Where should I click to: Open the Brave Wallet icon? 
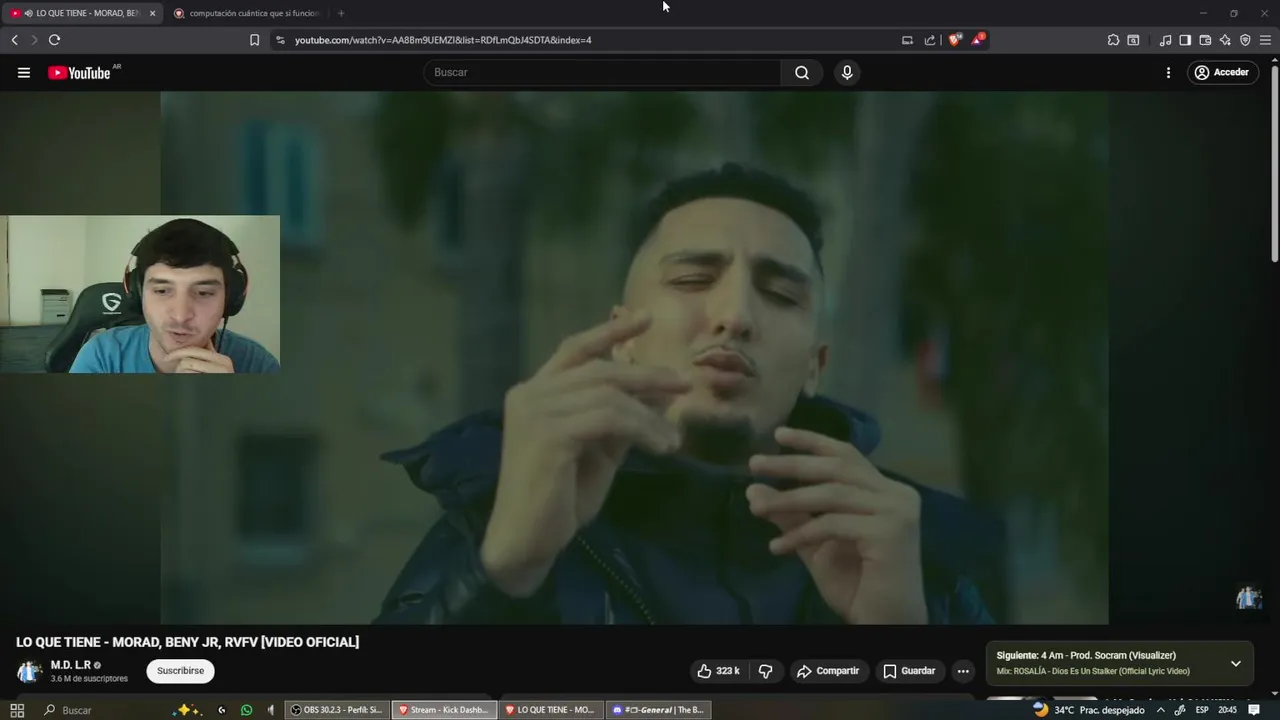(1205, 40)
